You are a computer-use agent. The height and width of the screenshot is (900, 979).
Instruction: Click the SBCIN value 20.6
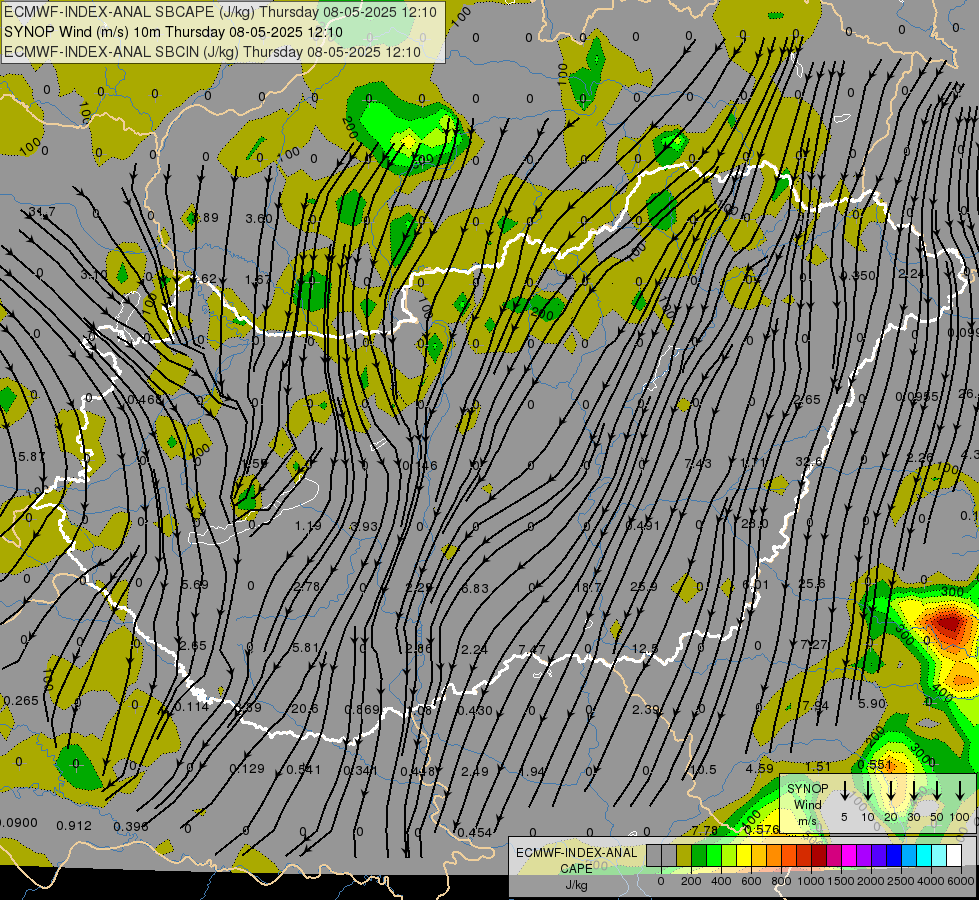tap(305, 708)
